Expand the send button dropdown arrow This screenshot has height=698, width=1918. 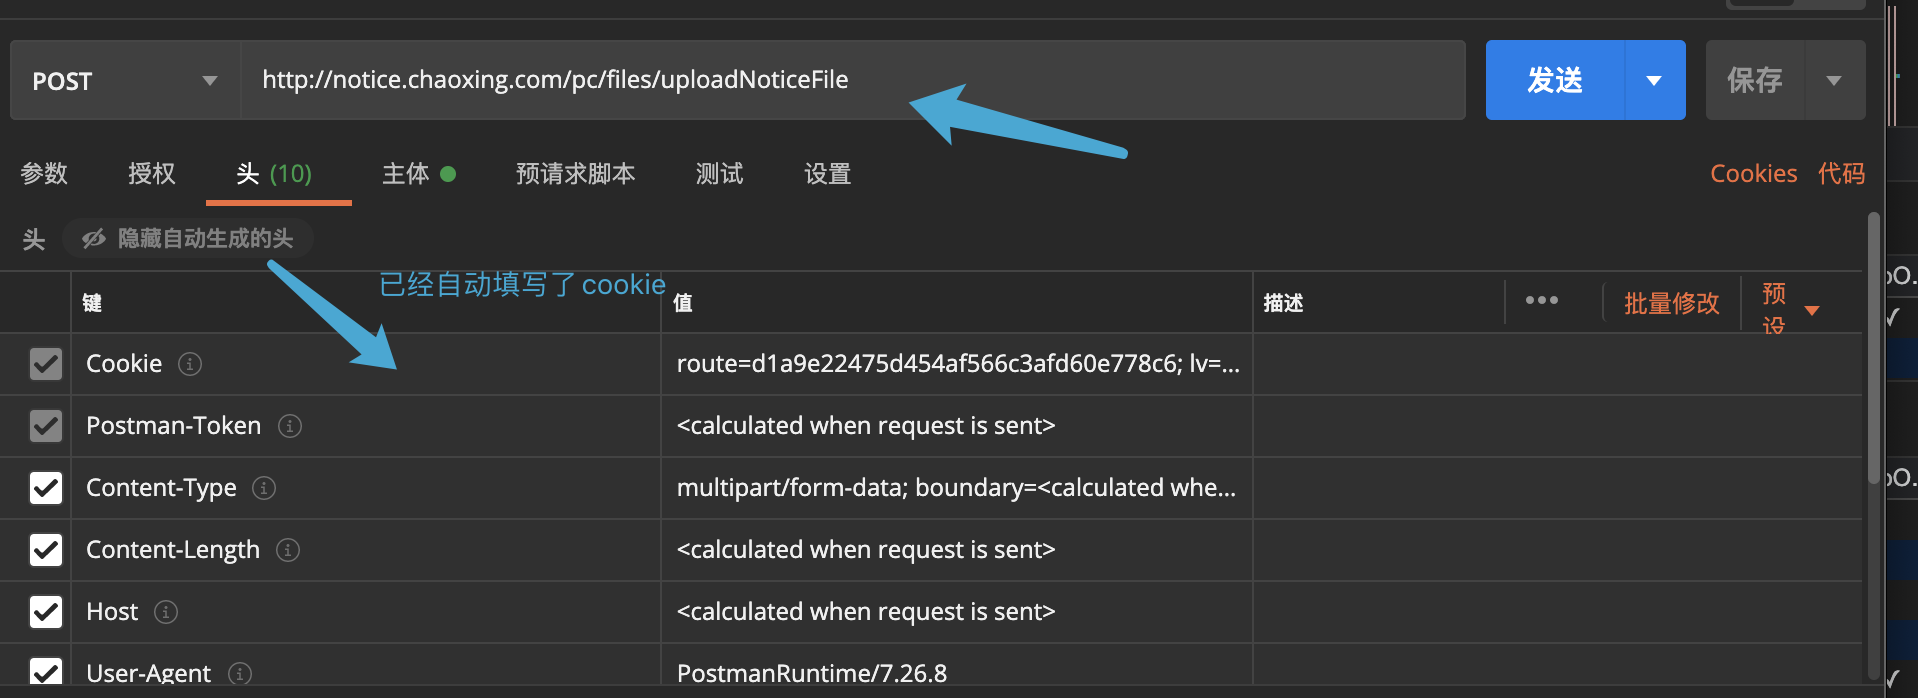[x=1654, y=80]
